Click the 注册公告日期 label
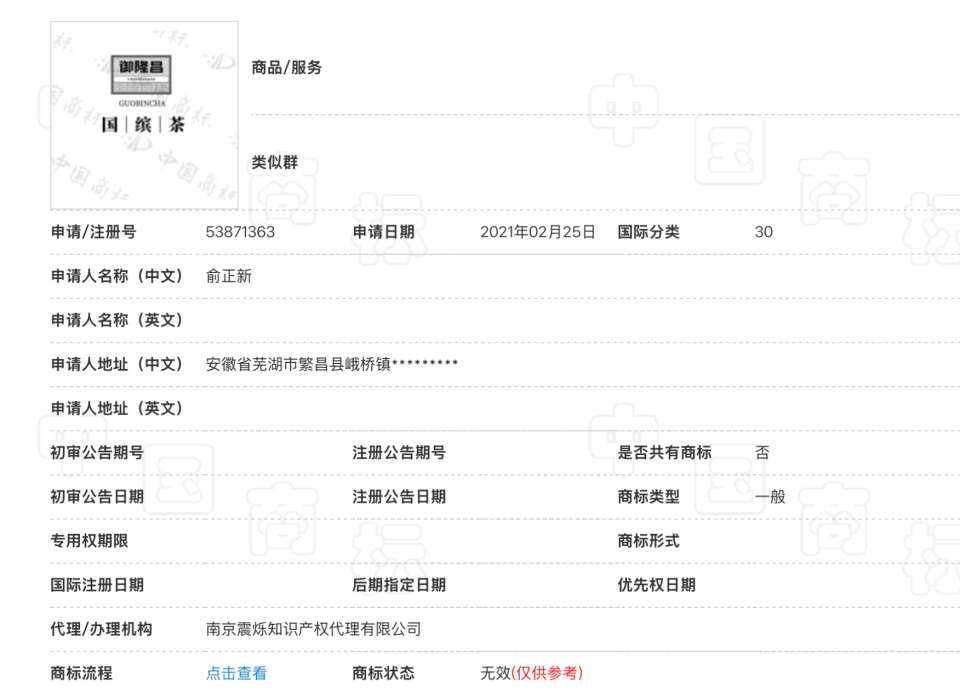 pos(399,497)
